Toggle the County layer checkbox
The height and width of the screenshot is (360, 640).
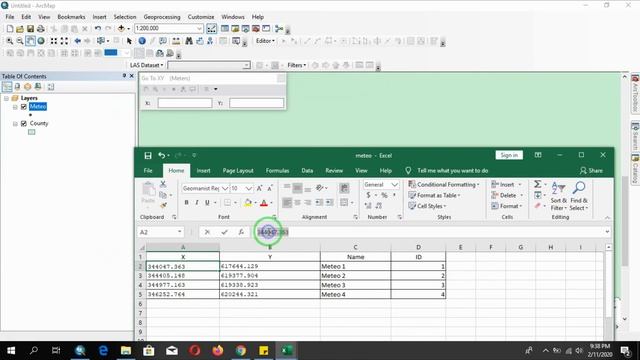click(x=24, y=123)
